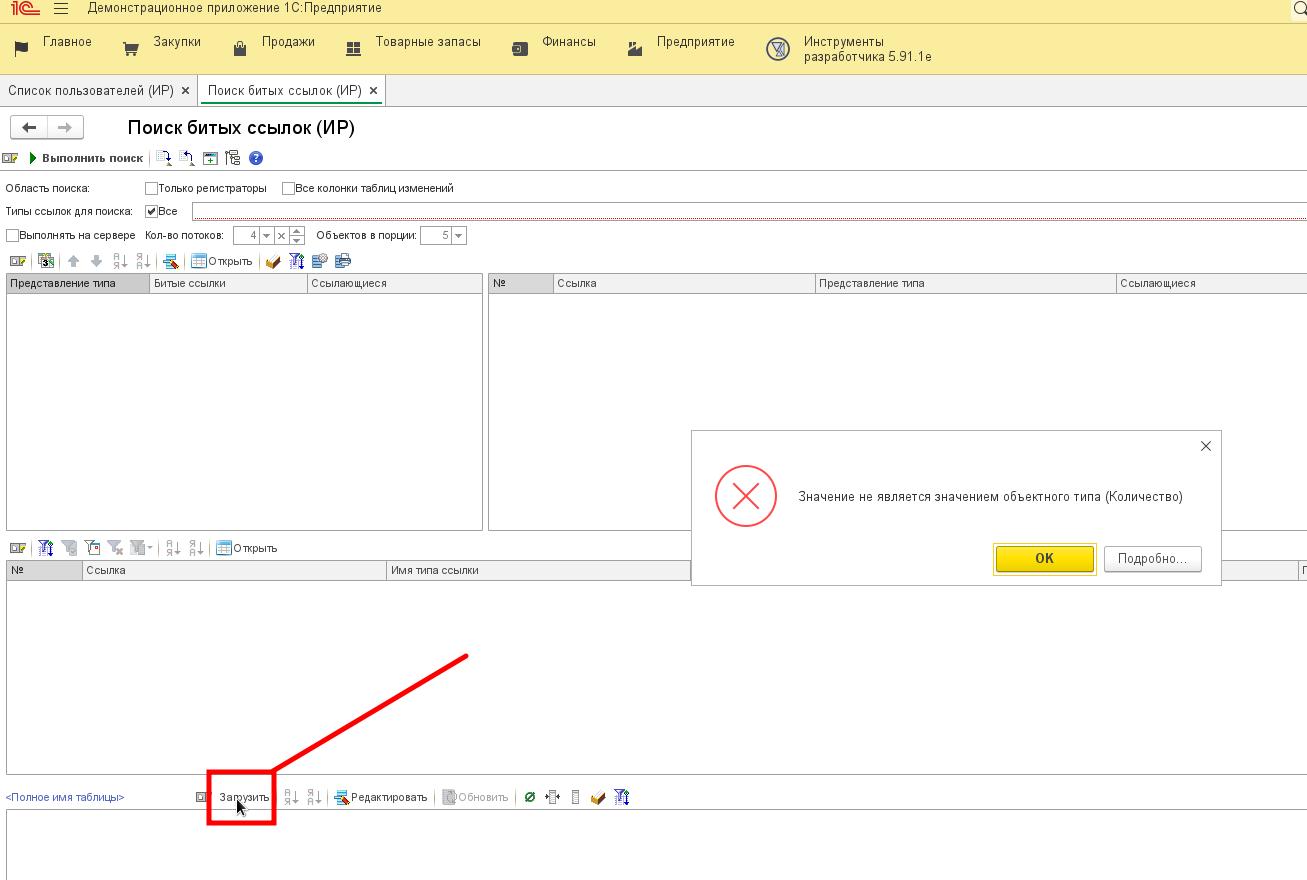Screen dimensions: 1307x880
Task: Click the hamburger main menu icon
Action: click(x=61, y=9)
